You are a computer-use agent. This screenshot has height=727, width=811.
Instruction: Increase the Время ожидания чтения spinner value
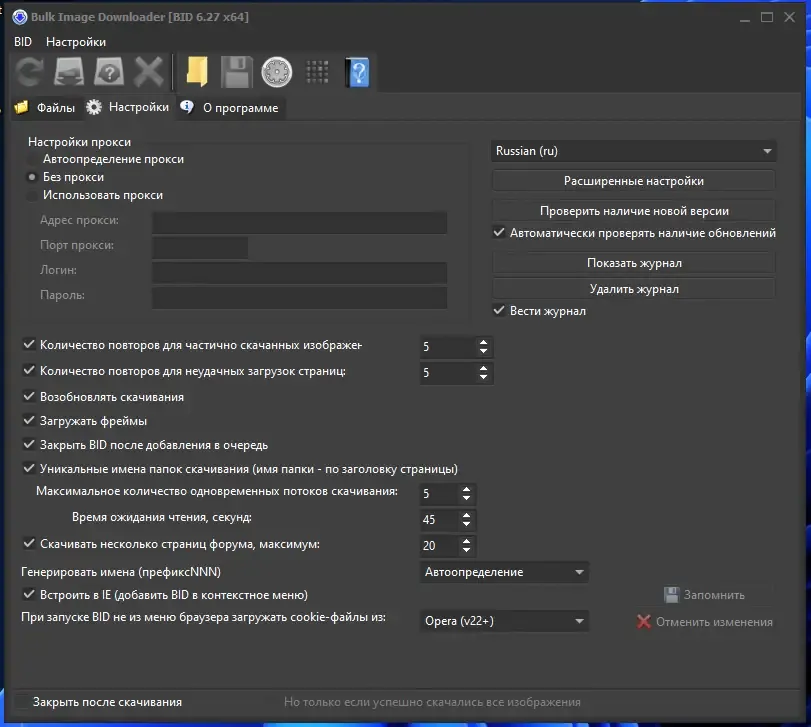click(467, 515)
